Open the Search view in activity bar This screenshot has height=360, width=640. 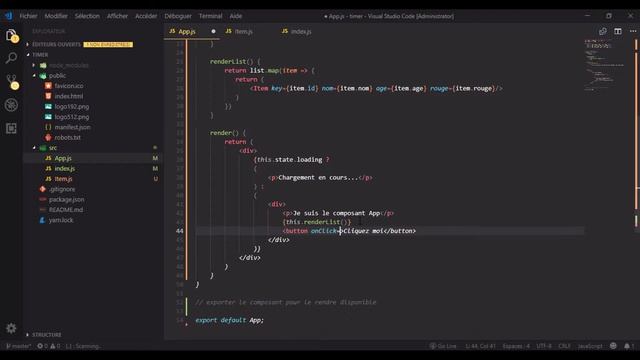[11, 58]
